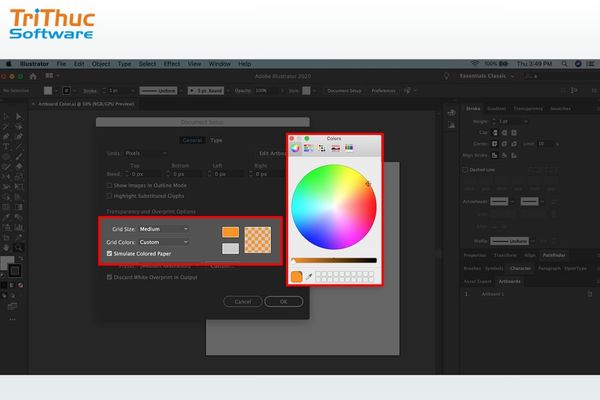Switch to the Gradient panel tab
Screen dimensions: 600x400
point(497,109)
